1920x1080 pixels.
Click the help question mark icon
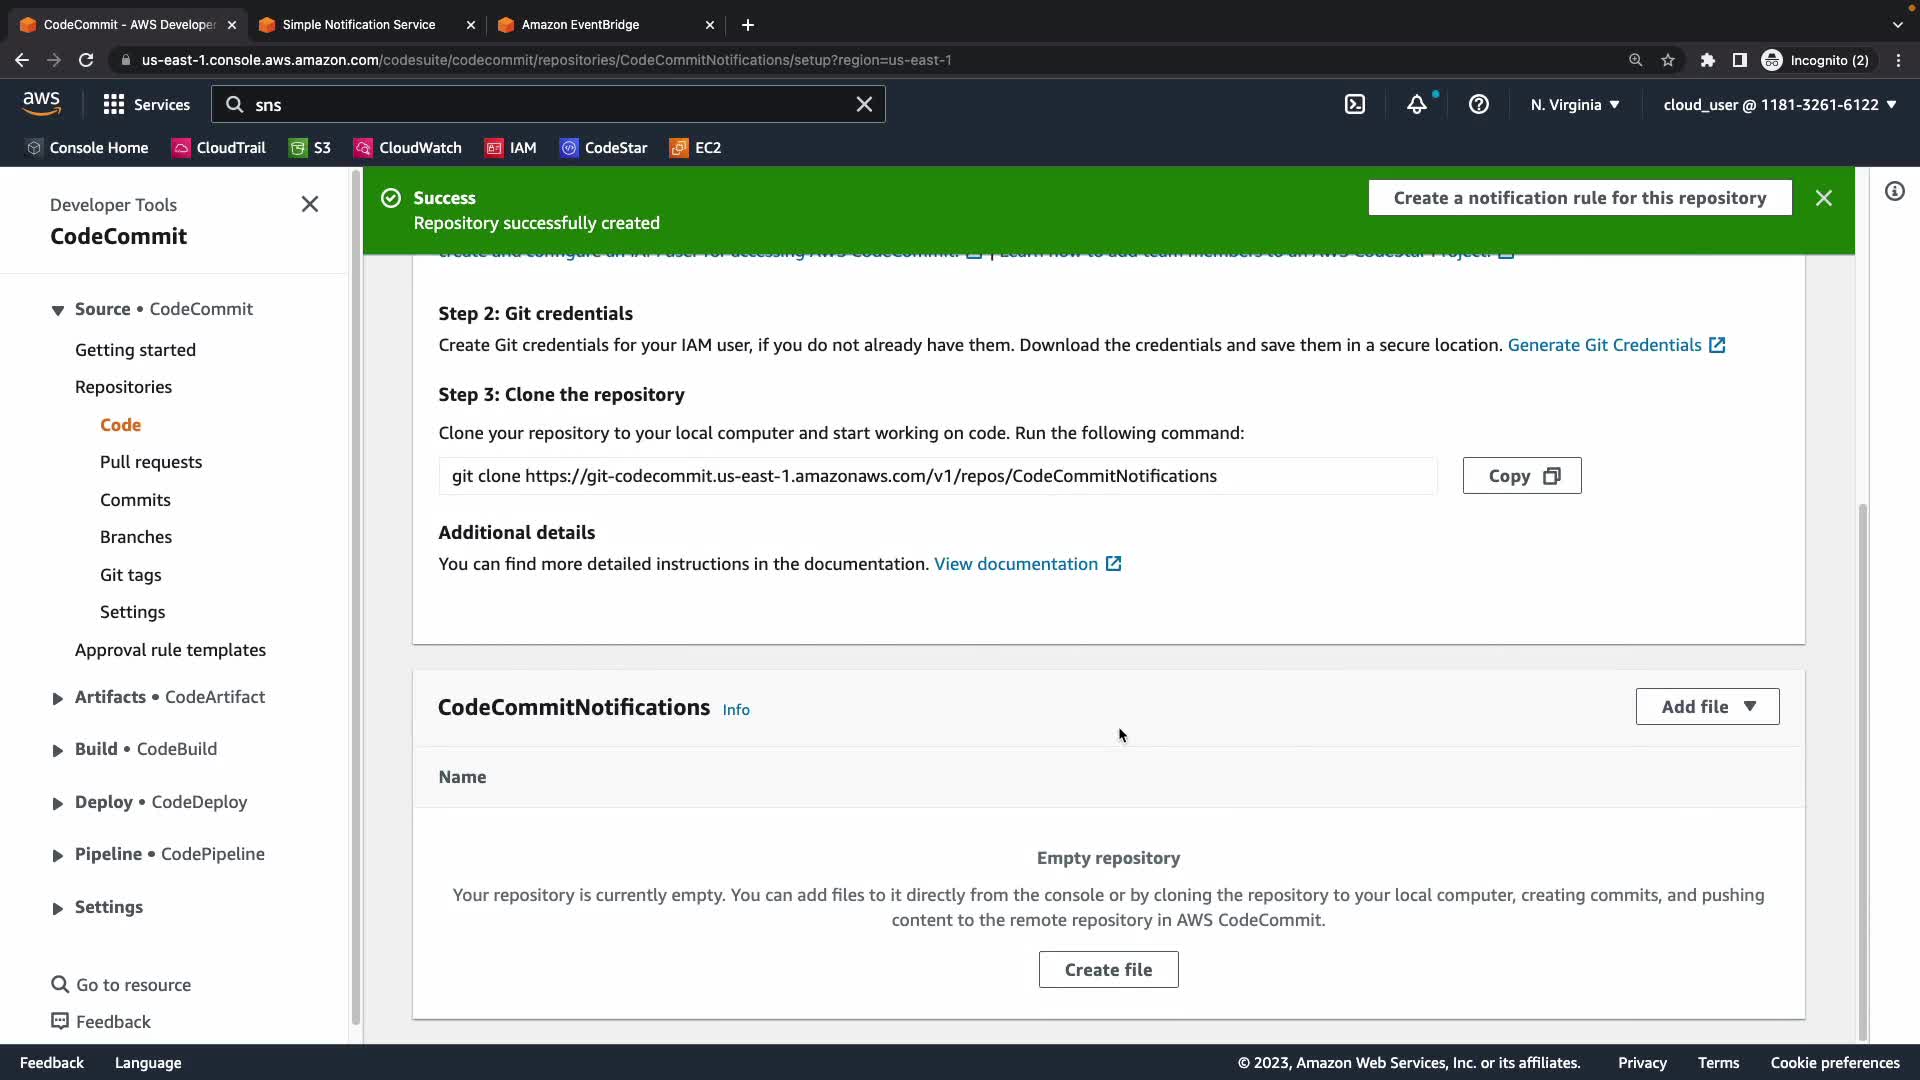(x=1479, y=104)
